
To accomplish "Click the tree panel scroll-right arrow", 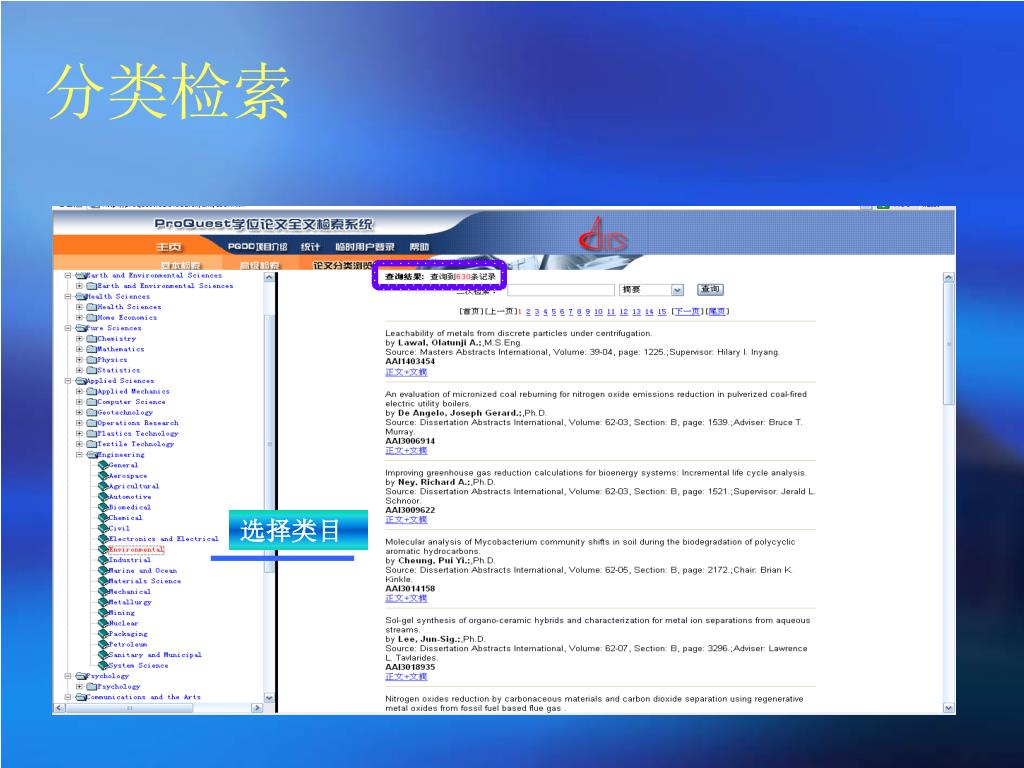I will pos(257,708).
